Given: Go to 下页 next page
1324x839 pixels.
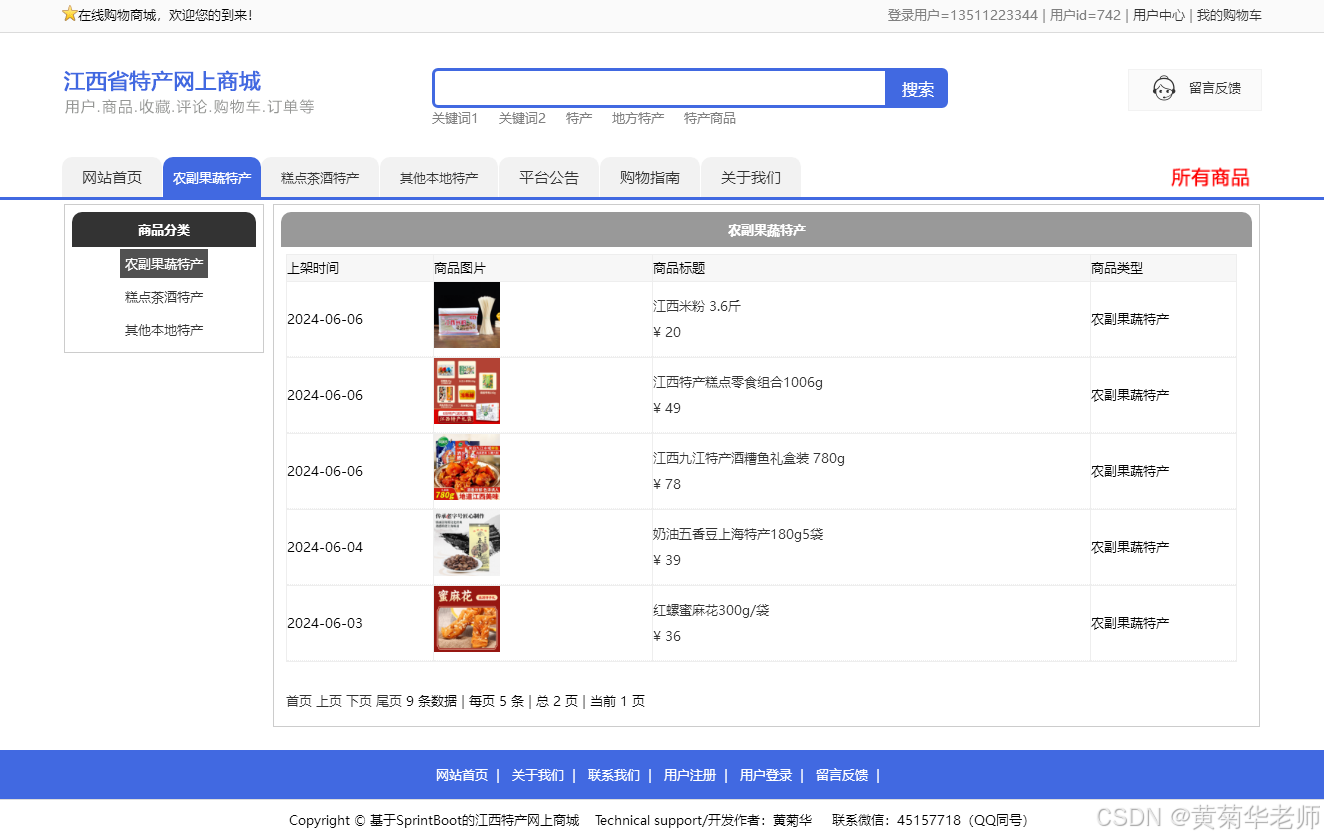Looking at the screenshot, I should pos(359,701).
